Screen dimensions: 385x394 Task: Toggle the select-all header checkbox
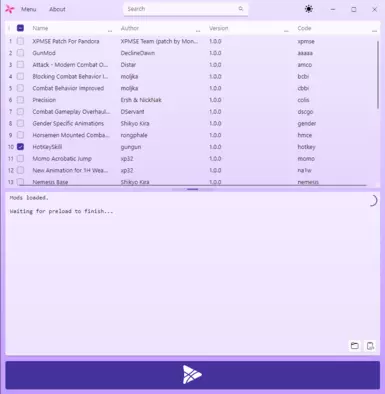(20, 28)
